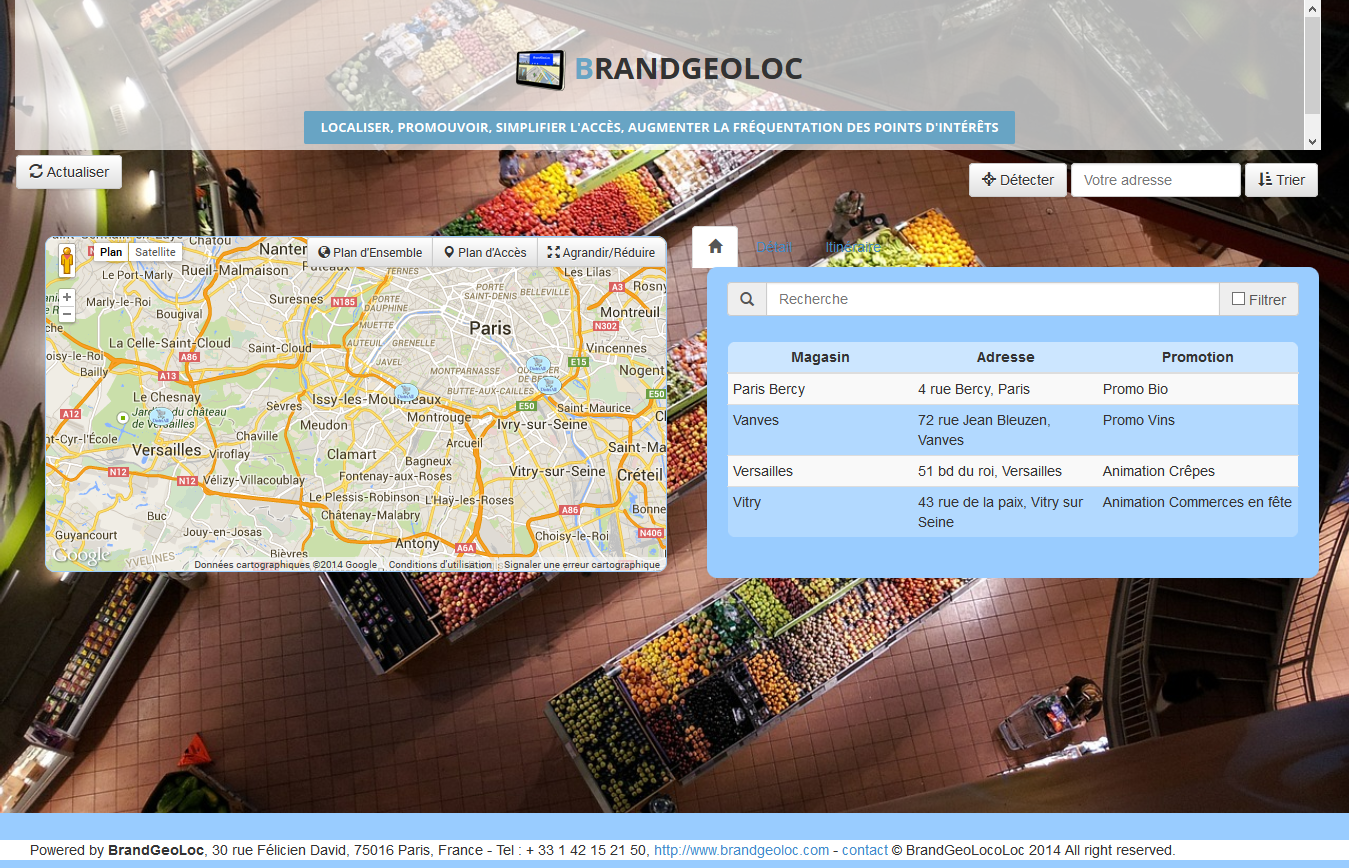The image size is (1349, 868).
Task: Click the Adresse column header
Action: (1005, 357)
